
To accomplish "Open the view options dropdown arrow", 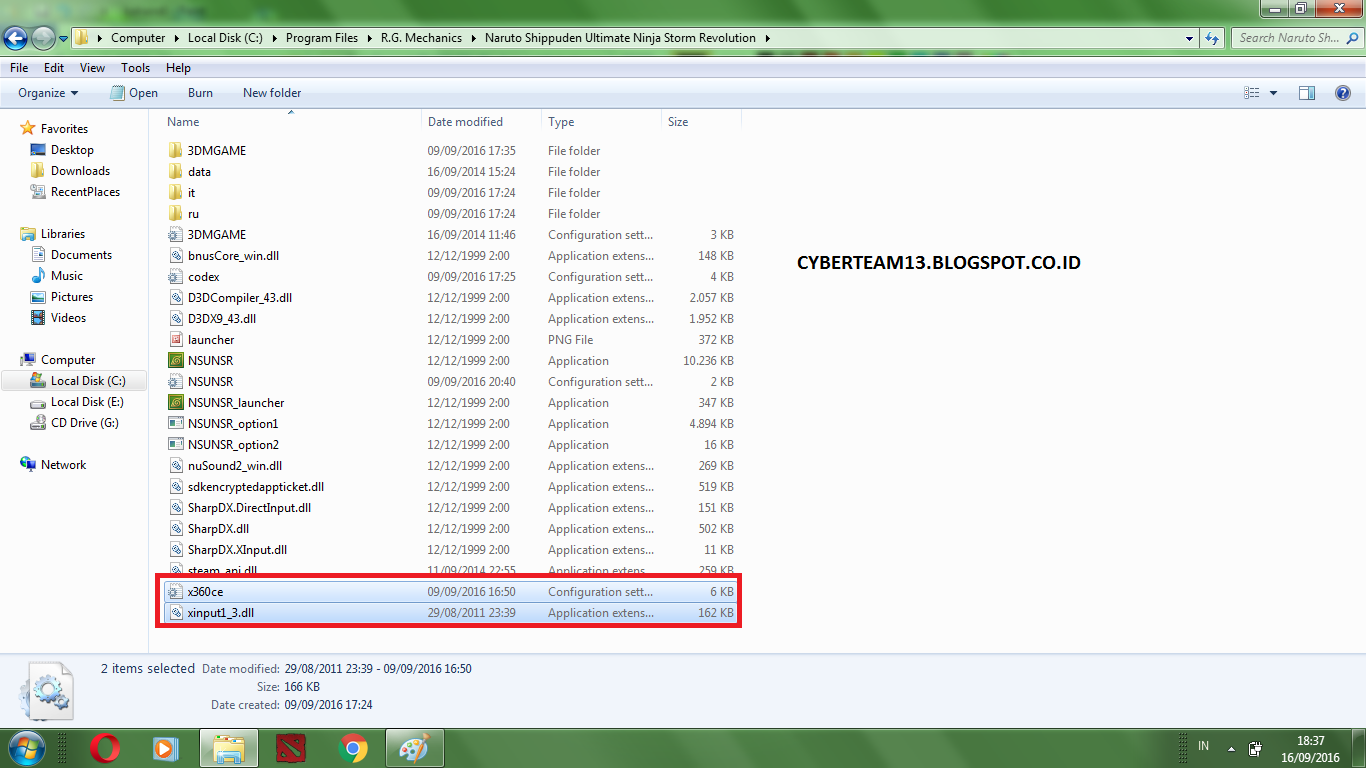I will 1273,93.
